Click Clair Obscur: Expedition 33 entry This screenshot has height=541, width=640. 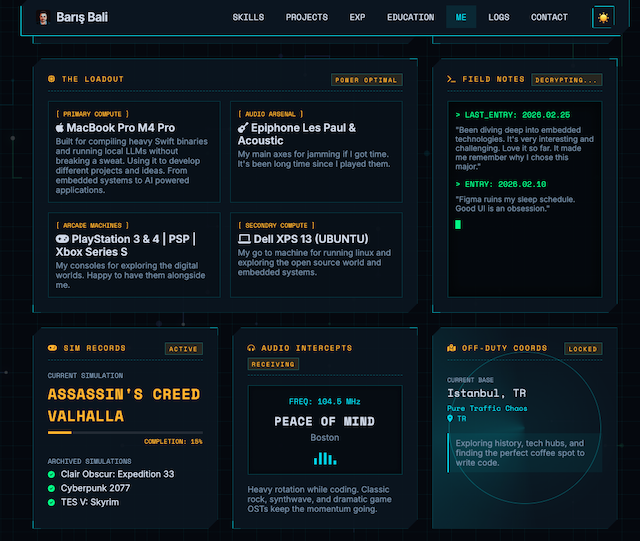tap(118, 474)
